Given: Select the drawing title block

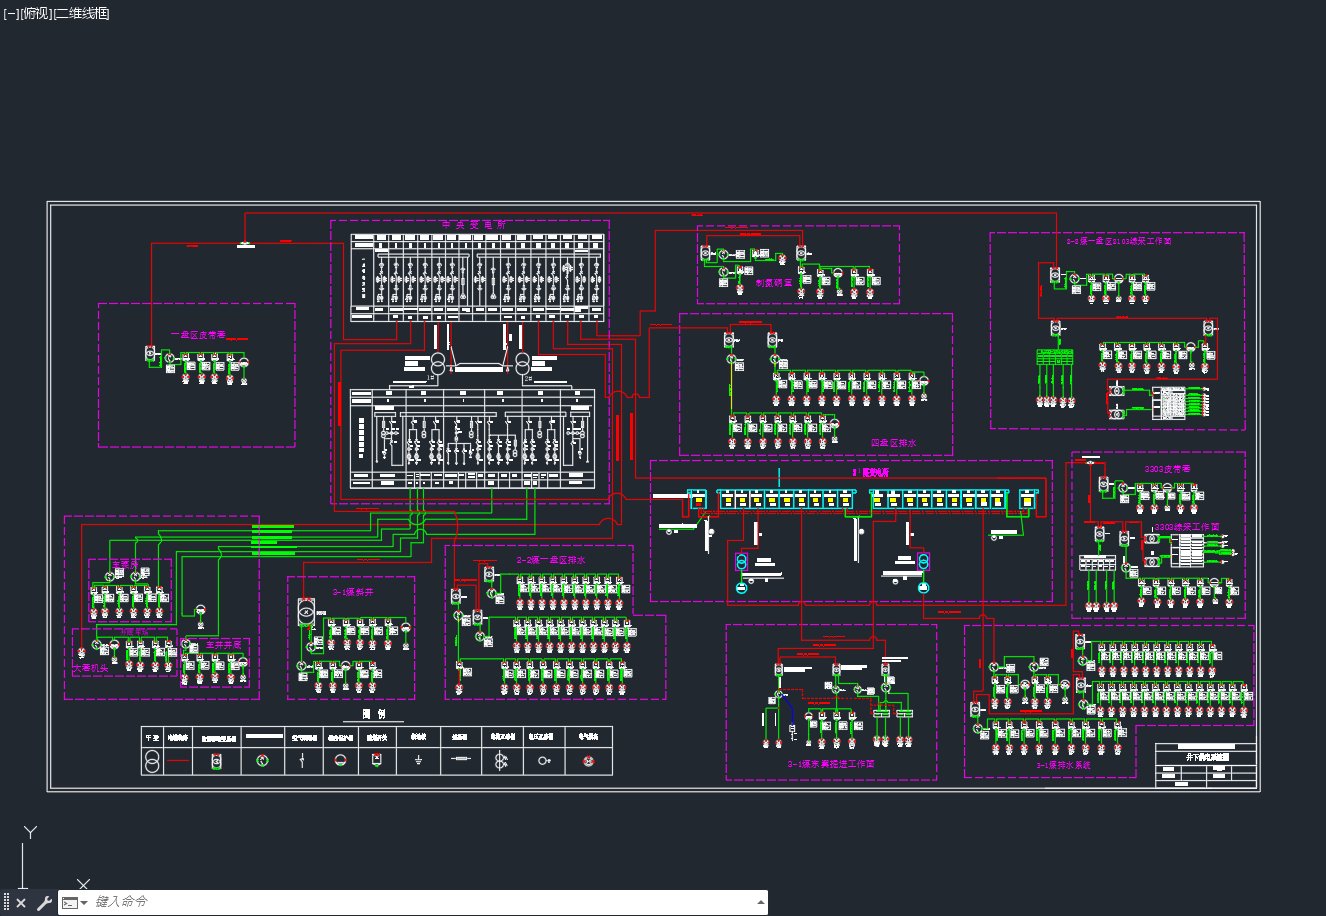Looking at the screenshot, I should (x=1206, y=766).
